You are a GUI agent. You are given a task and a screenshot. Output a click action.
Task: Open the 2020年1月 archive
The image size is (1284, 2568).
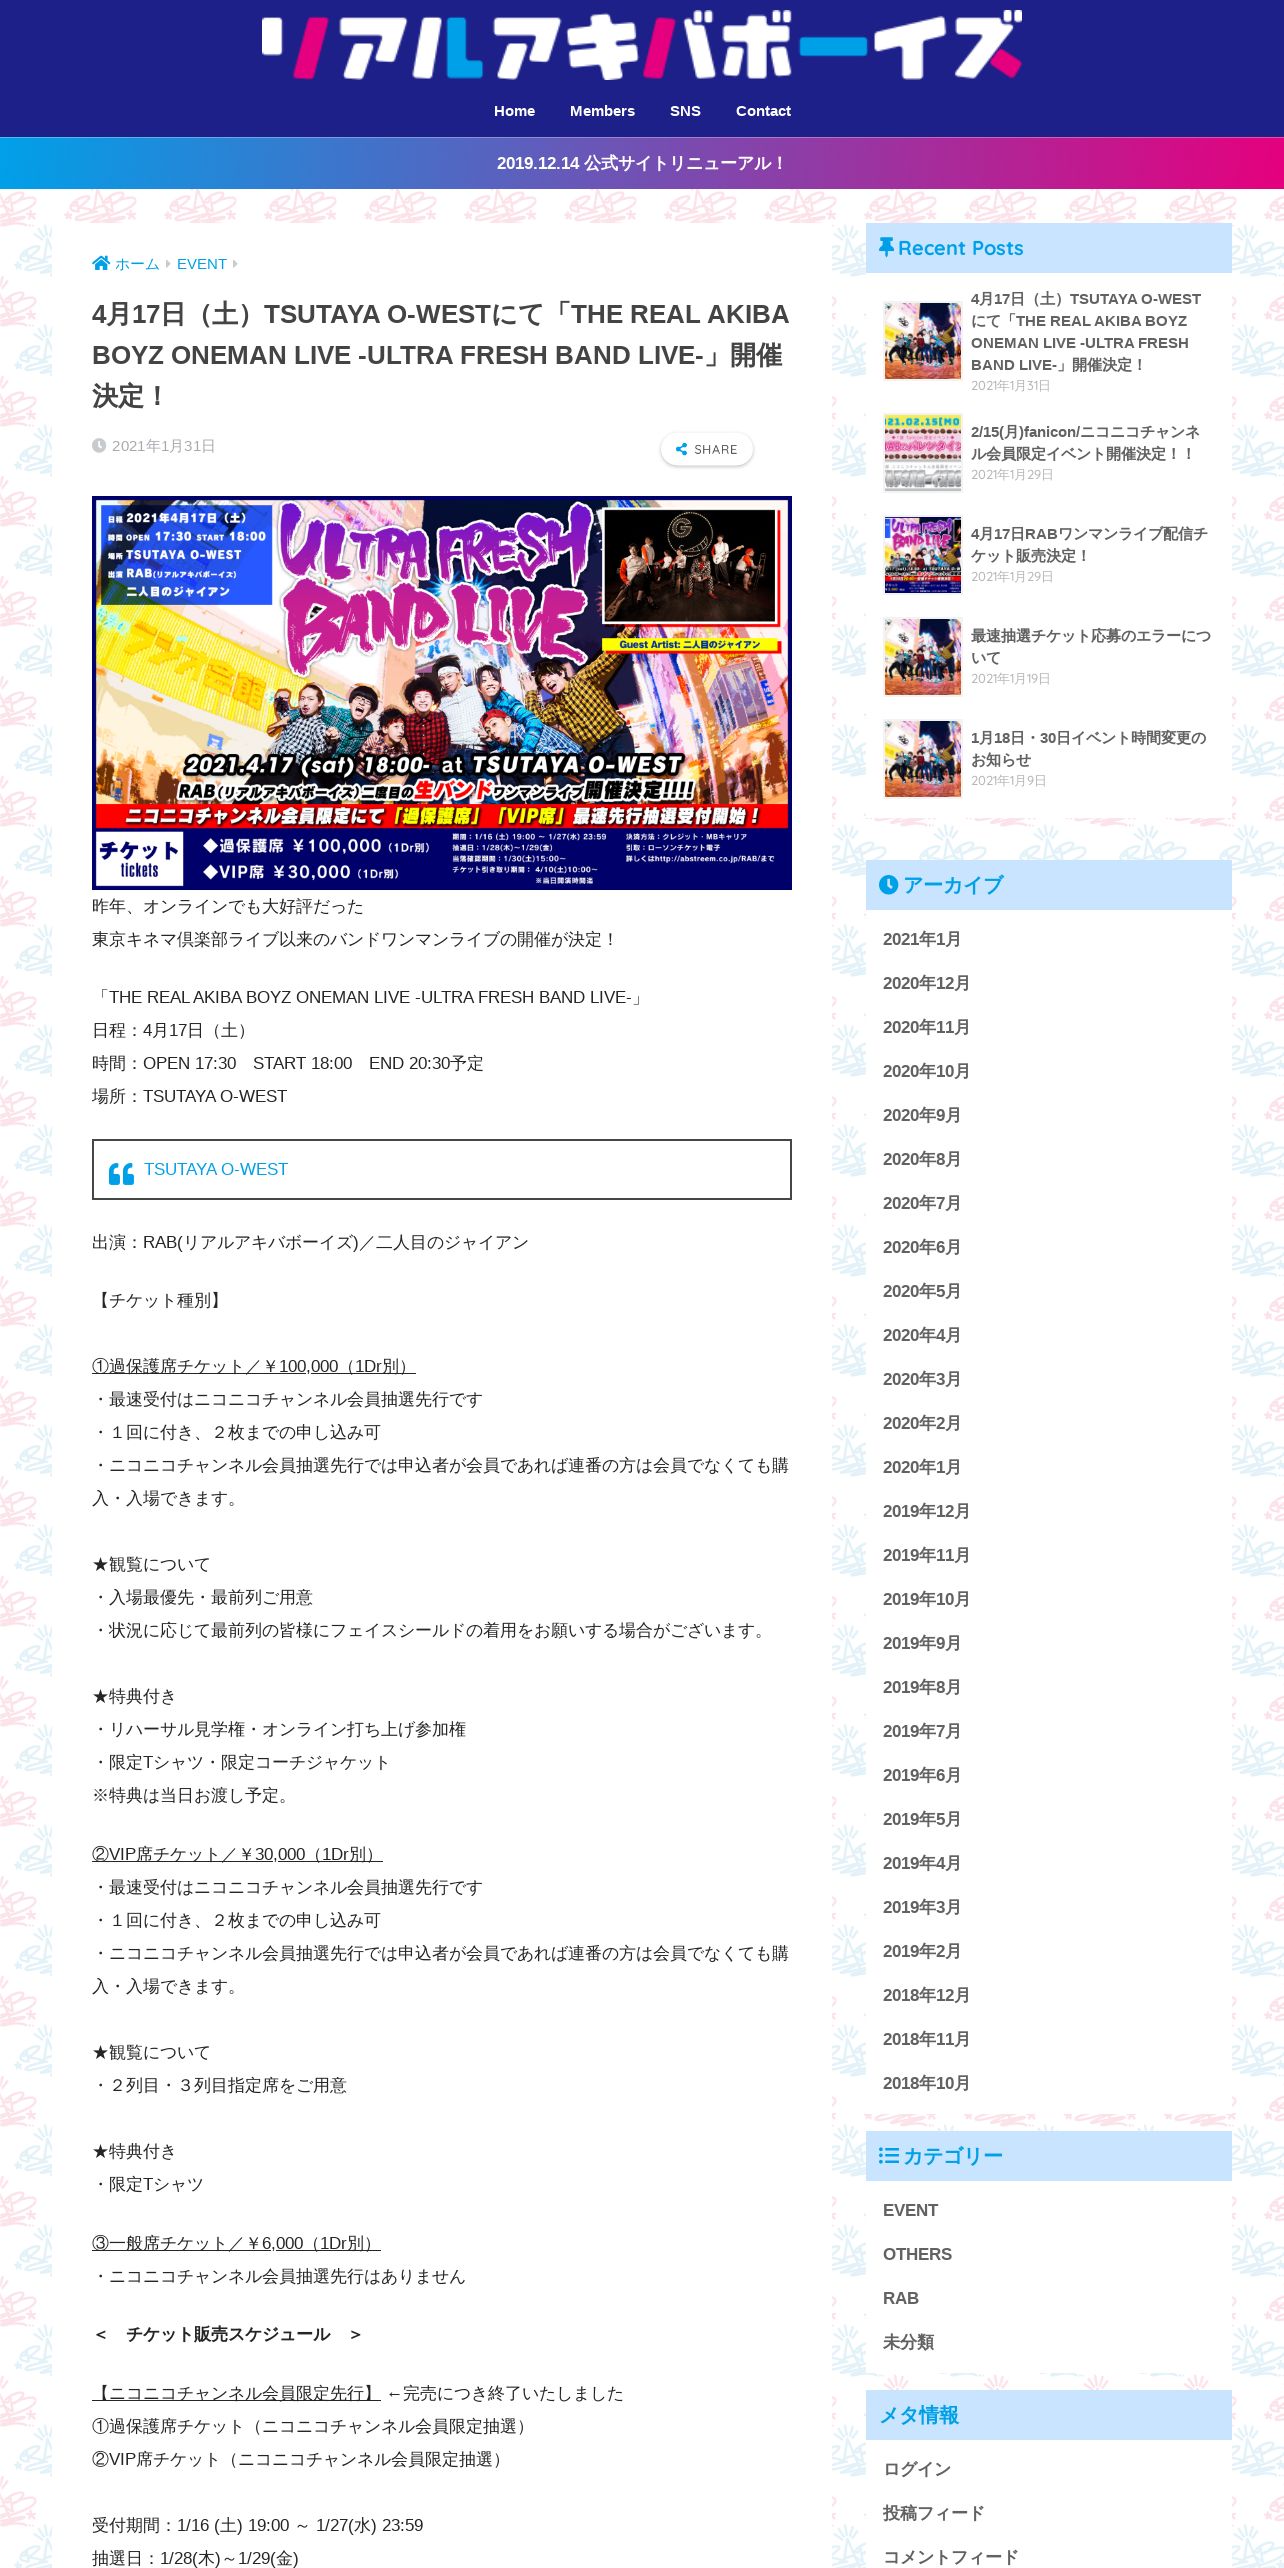tap(921, 1467)
